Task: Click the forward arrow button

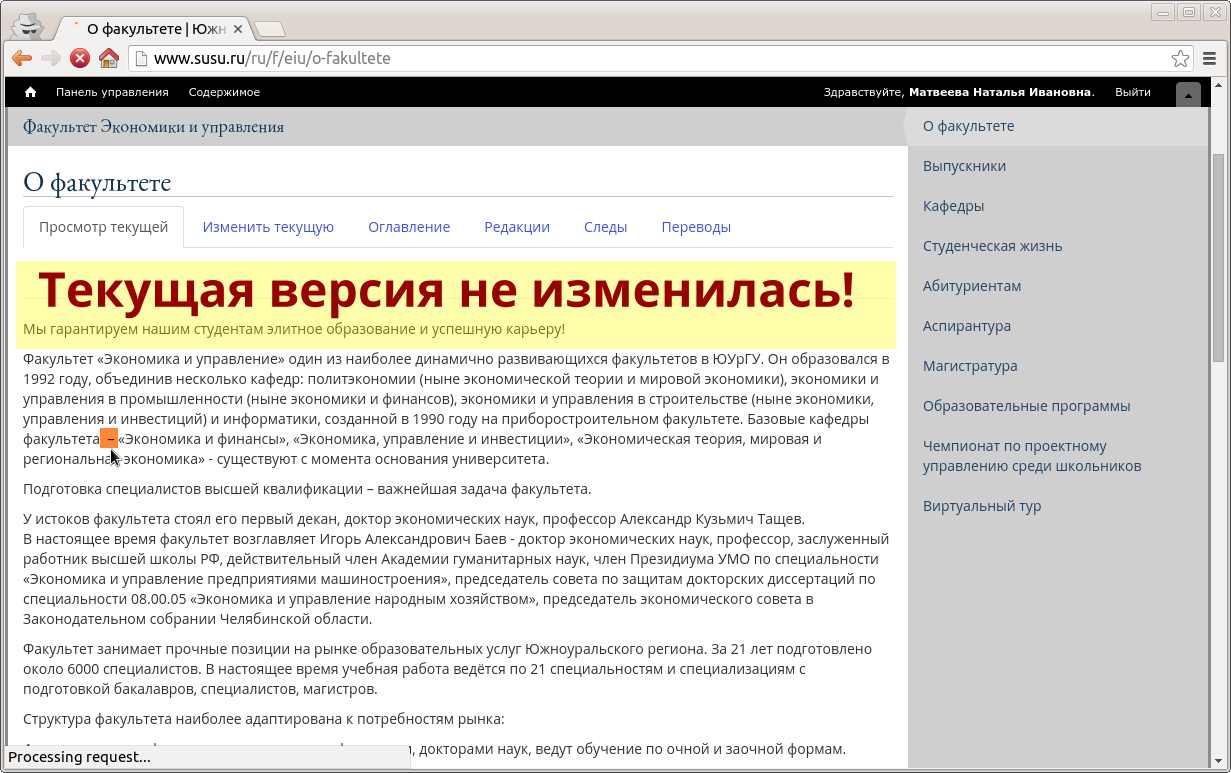Action: pyautogui.click(x=51, y=58)
